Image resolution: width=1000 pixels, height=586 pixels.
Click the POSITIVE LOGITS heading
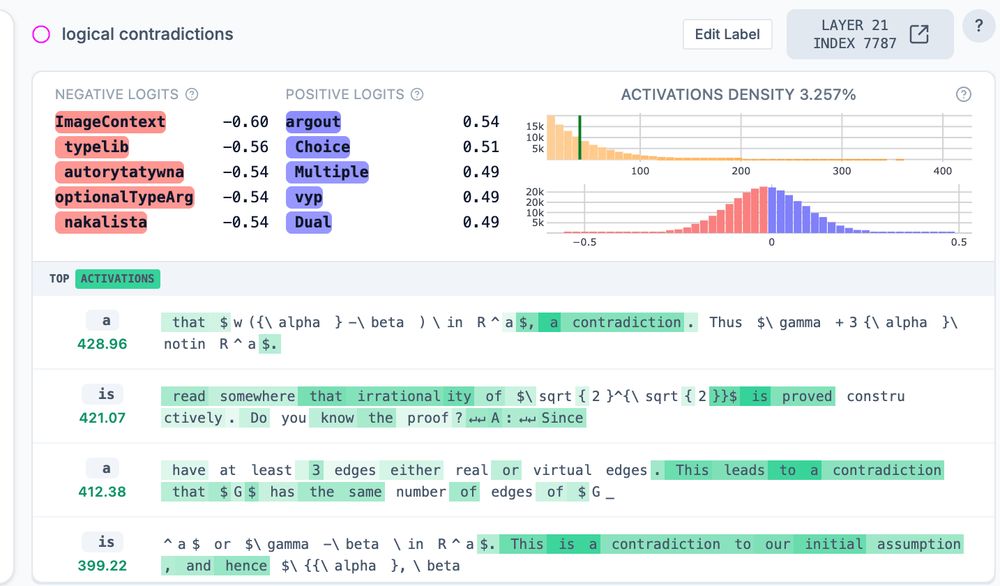345,94
